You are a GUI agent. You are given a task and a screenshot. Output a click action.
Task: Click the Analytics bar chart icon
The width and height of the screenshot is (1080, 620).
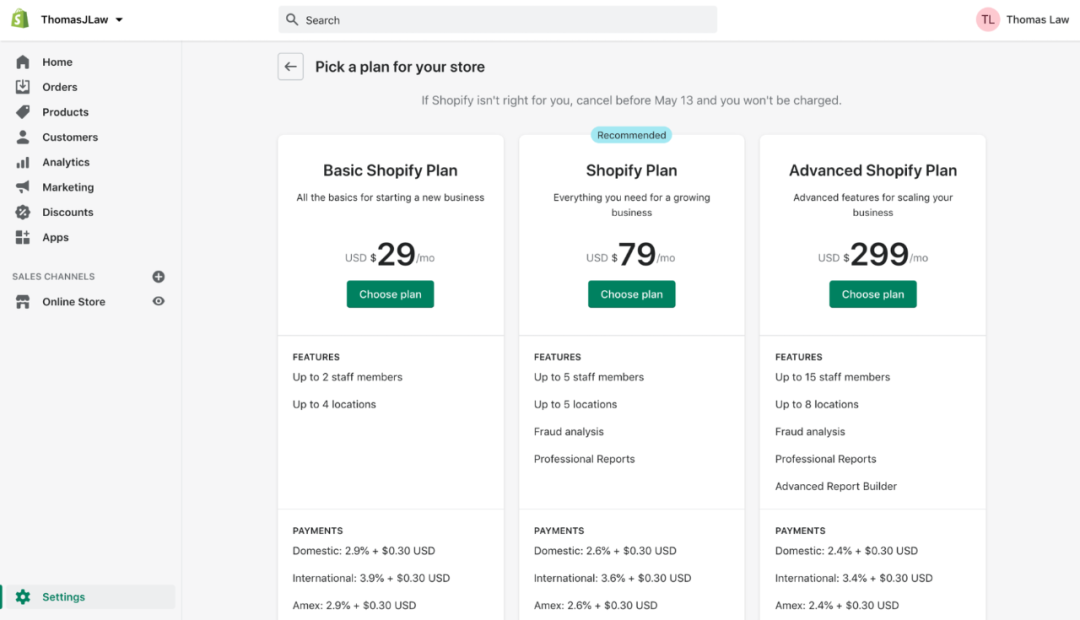click(23, 162)
